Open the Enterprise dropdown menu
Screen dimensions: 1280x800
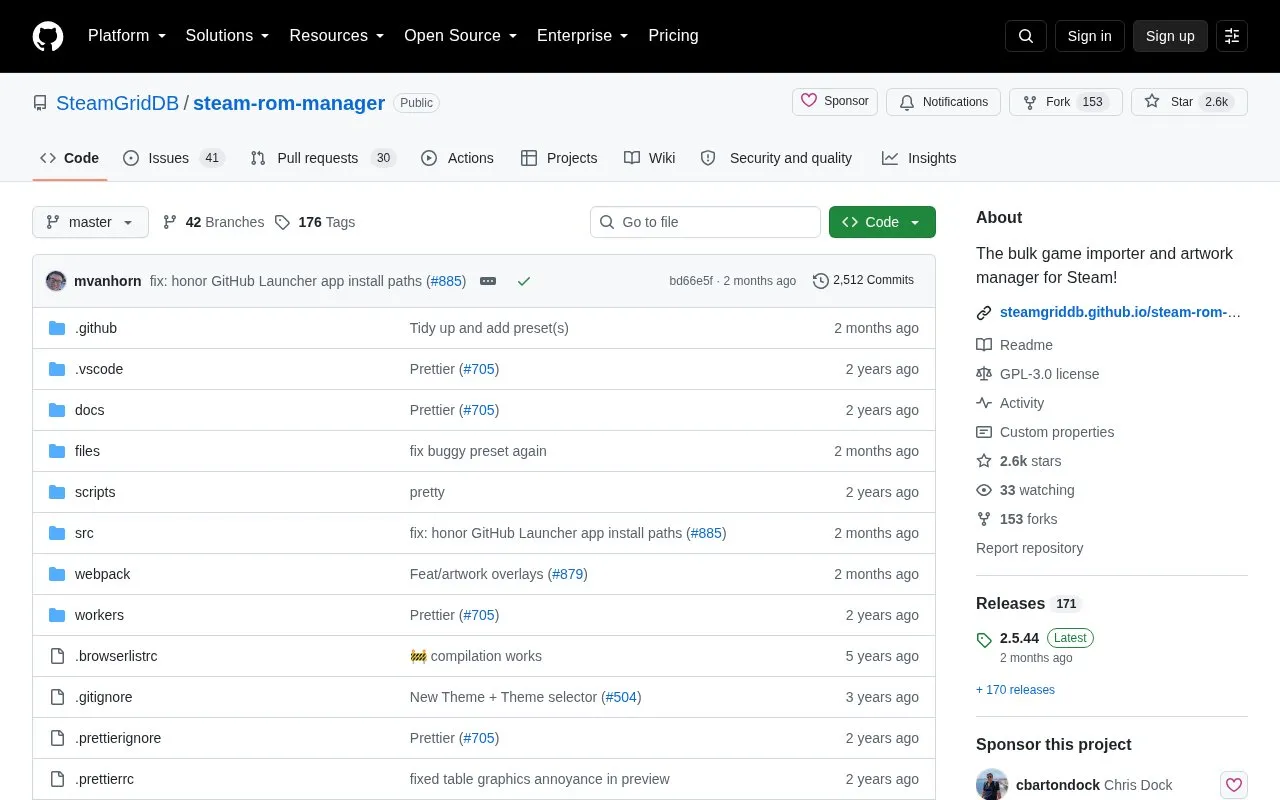(x=583, y=36)
